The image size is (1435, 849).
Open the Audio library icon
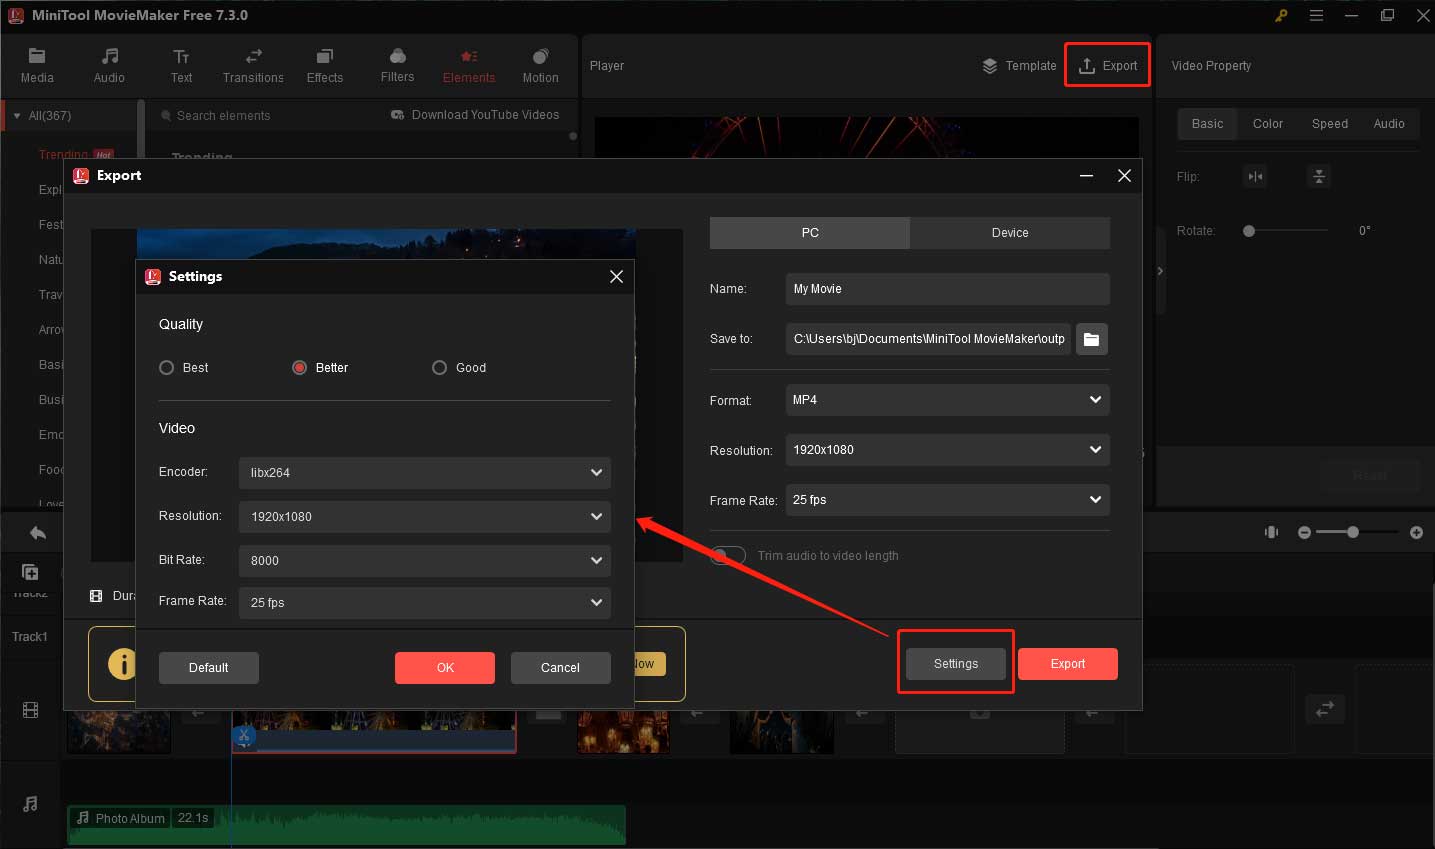(110, 56)
